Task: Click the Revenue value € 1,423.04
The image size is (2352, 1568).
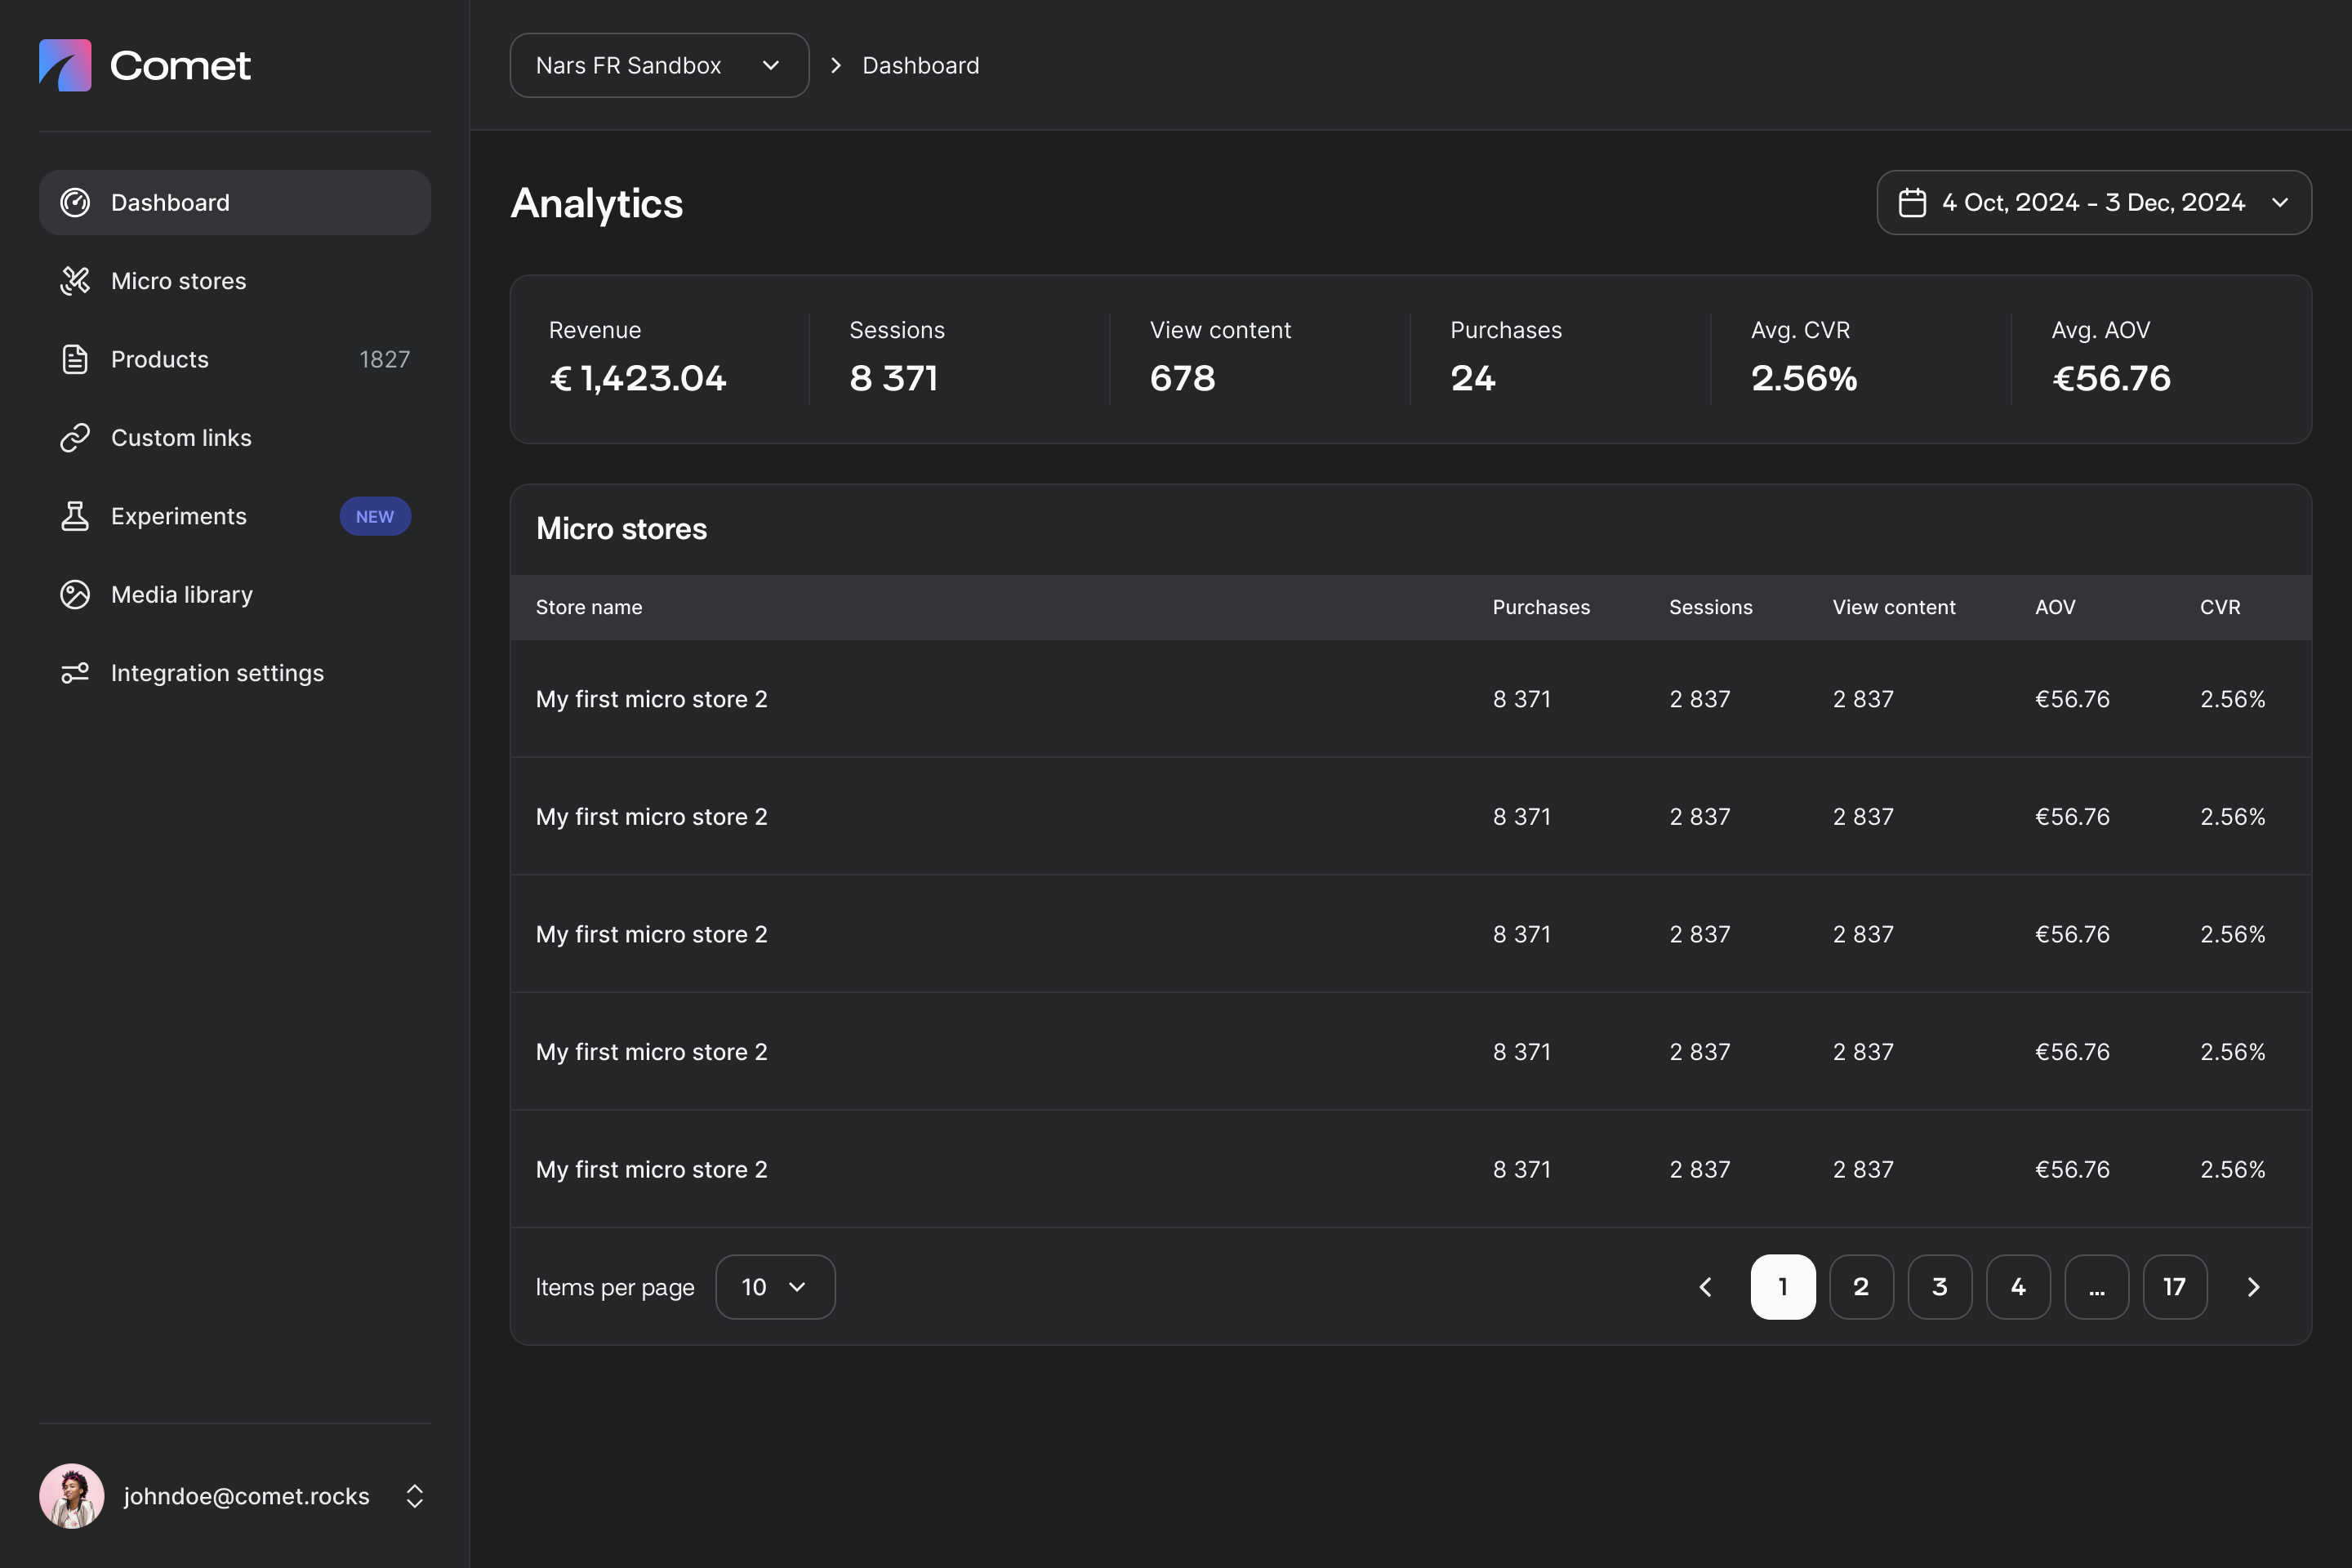Action: pyautogui.click(x=638, y=378)
